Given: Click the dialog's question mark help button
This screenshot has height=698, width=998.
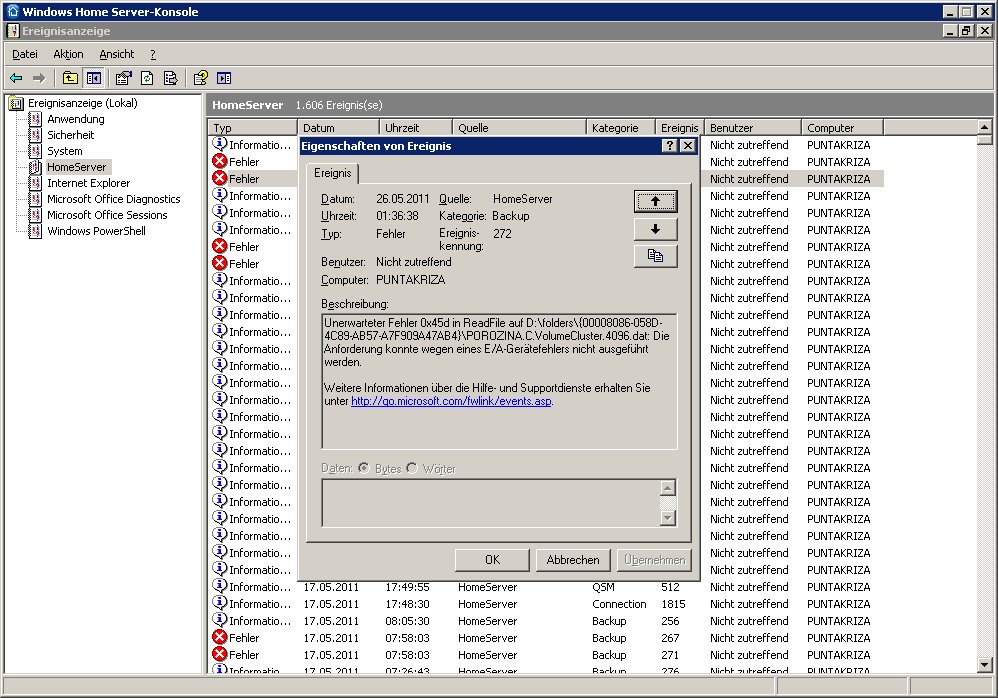Looking at the screenshot, I should (x=669, y=146).
